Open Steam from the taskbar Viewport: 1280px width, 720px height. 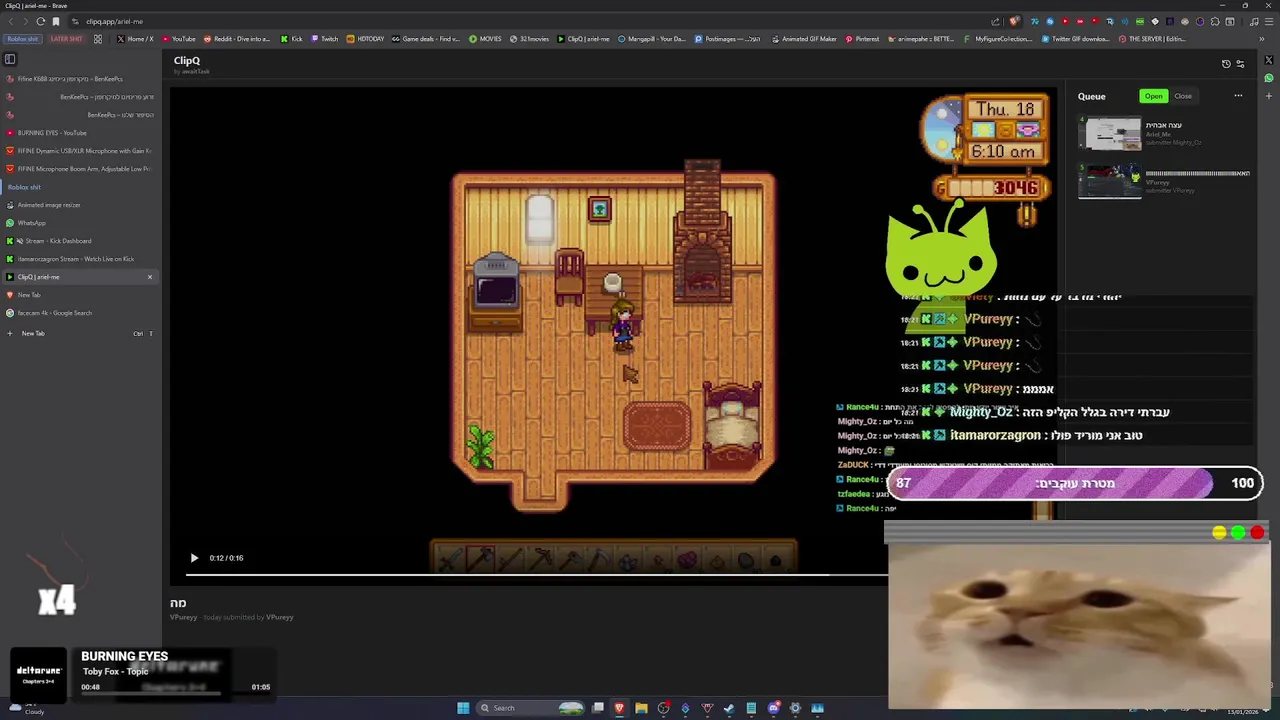tap(729, 708)
